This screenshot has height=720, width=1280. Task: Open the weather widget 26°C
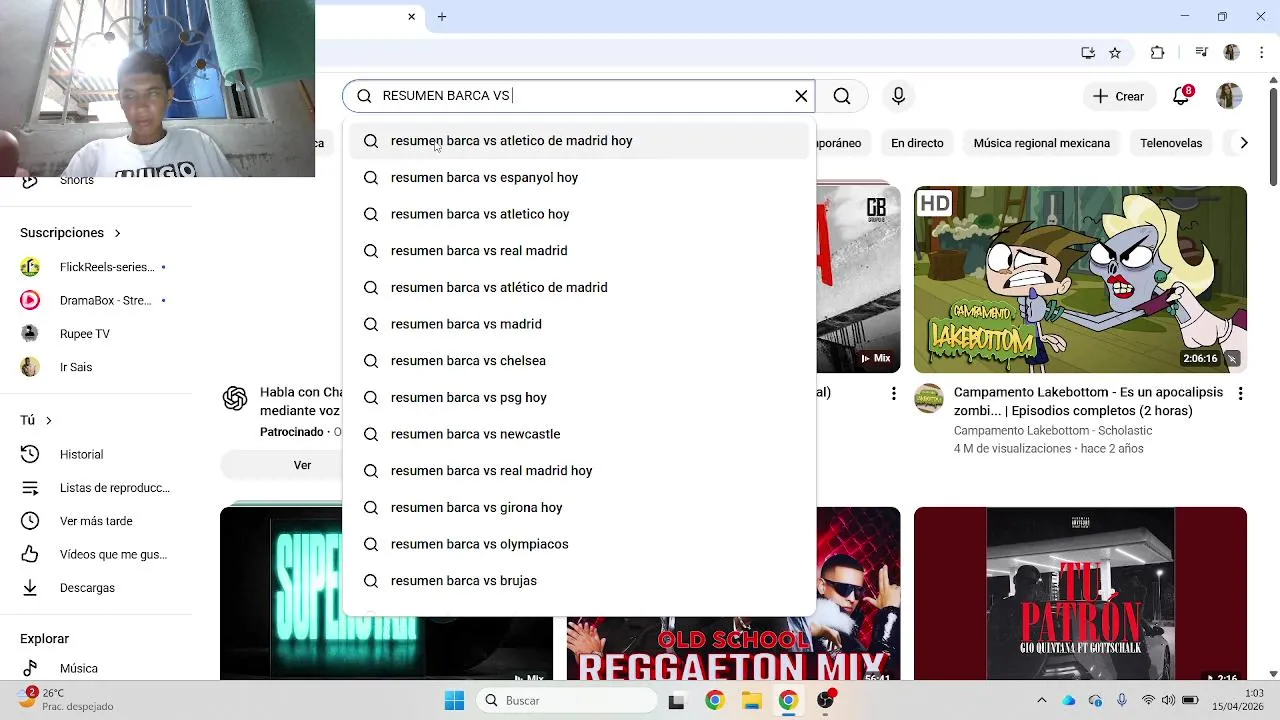click(x=66, y=700)
